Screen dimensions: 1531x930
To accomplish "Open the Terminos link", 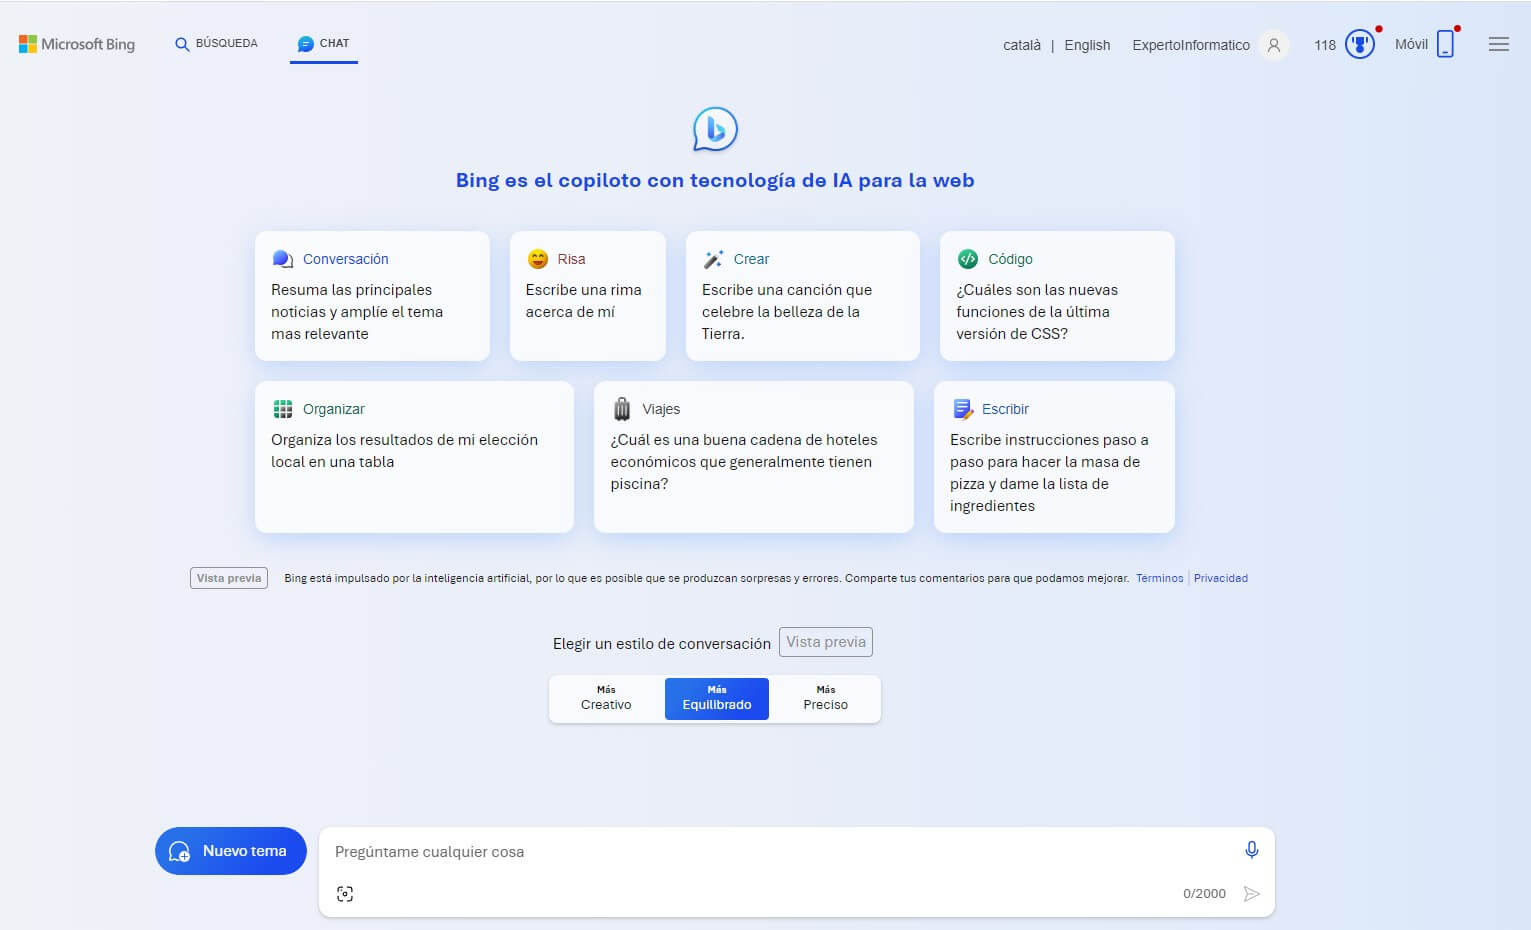I will point(1159,578).
